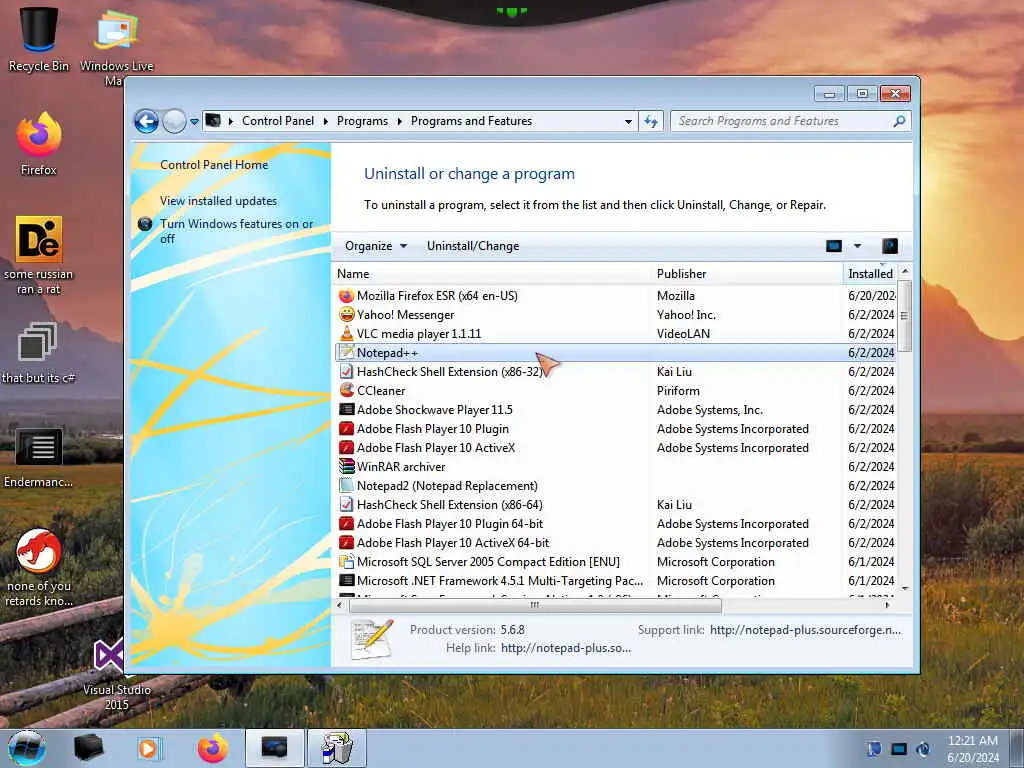The image size is (1024, 768).
Task: Sort by the Installed column header
Action: (870, 274)
